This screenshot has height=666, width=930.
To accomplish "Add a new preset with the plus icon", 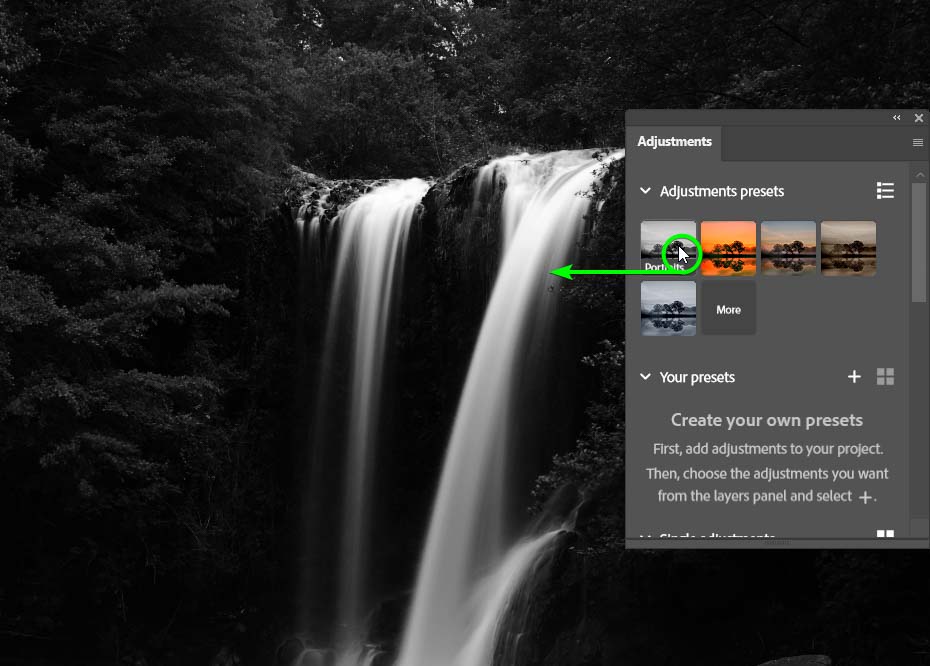I will coord(854,377).
